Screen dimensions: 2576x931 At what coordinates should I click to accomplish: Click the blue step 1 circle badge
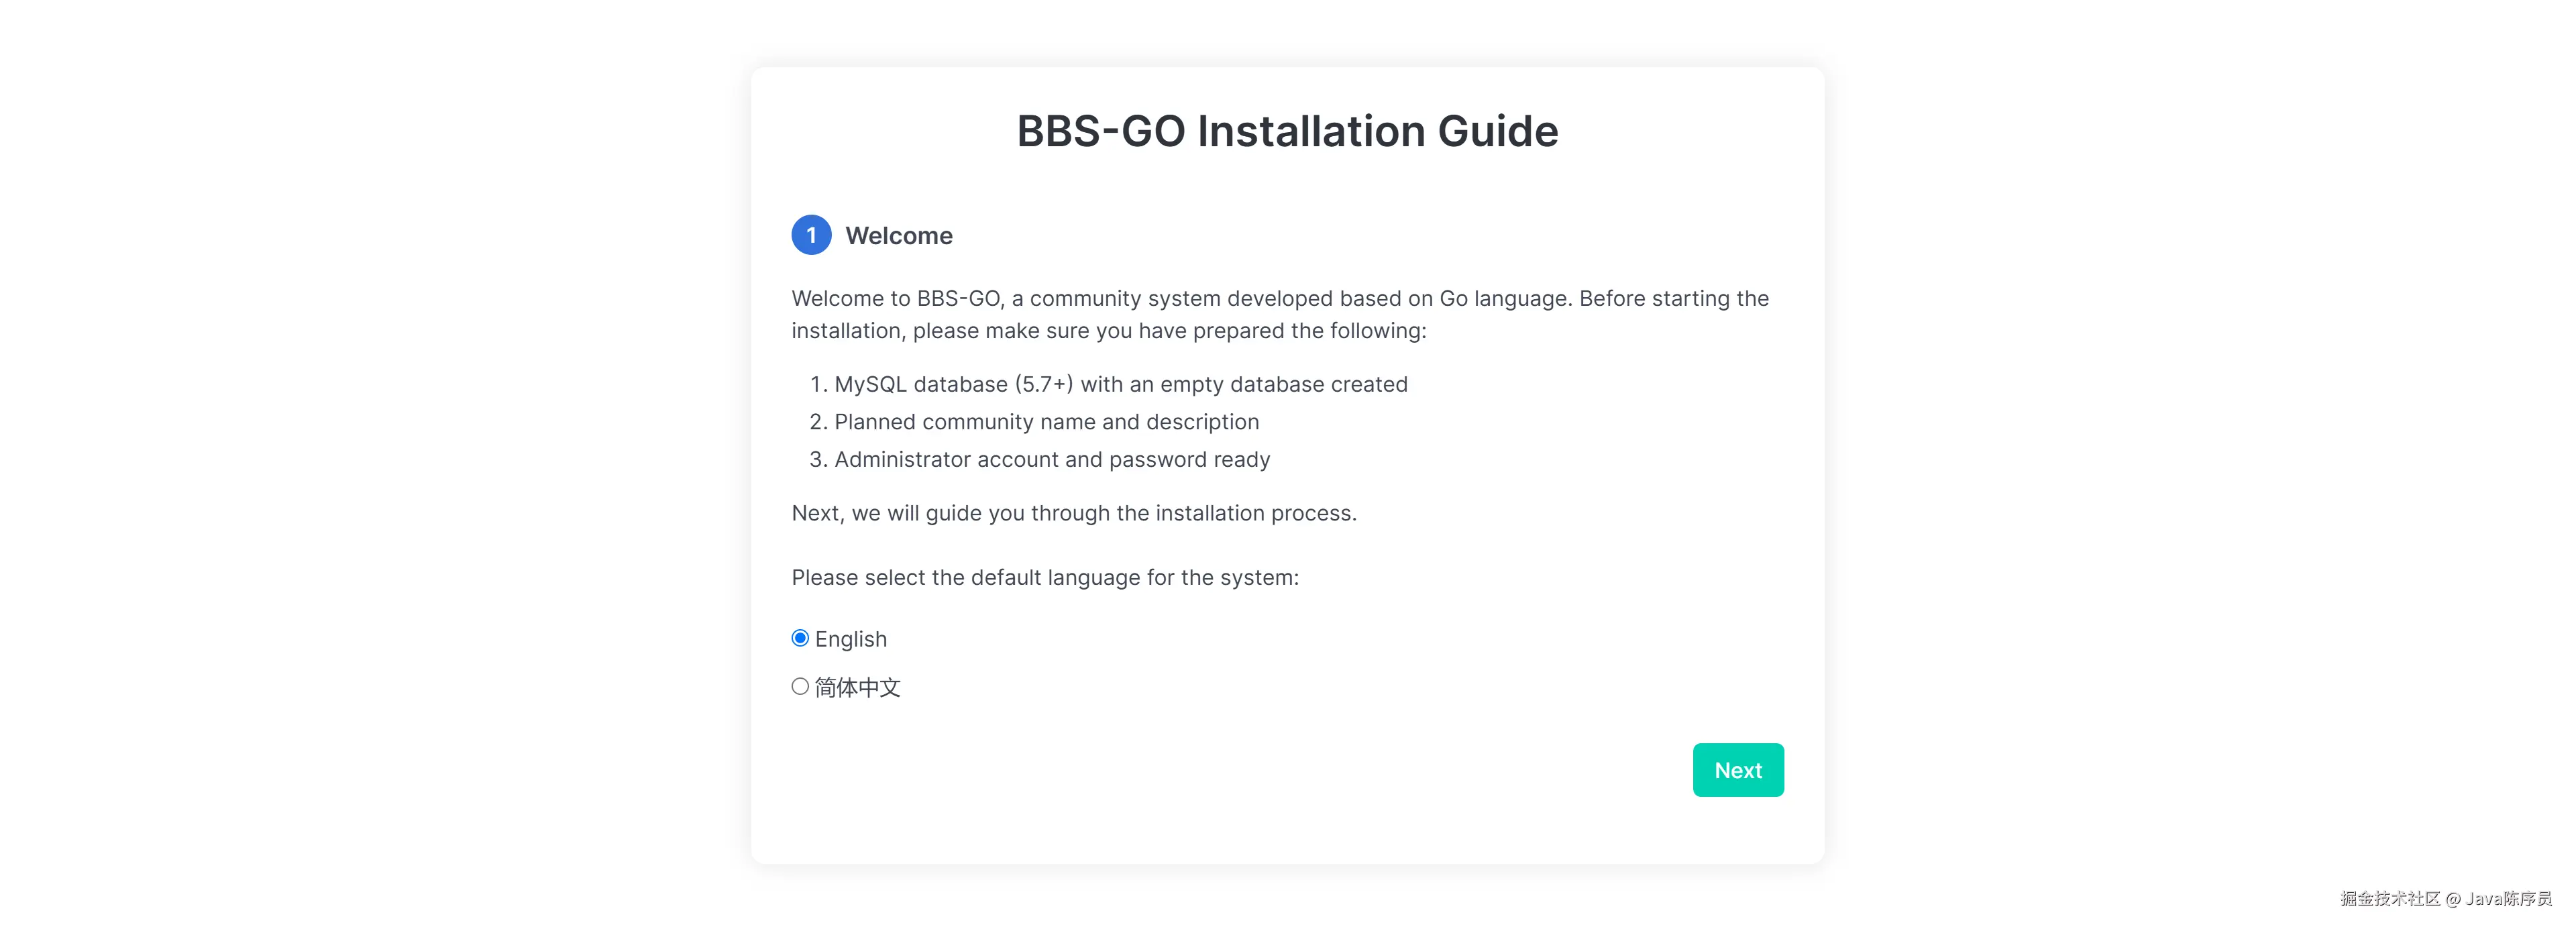(811, 235)
